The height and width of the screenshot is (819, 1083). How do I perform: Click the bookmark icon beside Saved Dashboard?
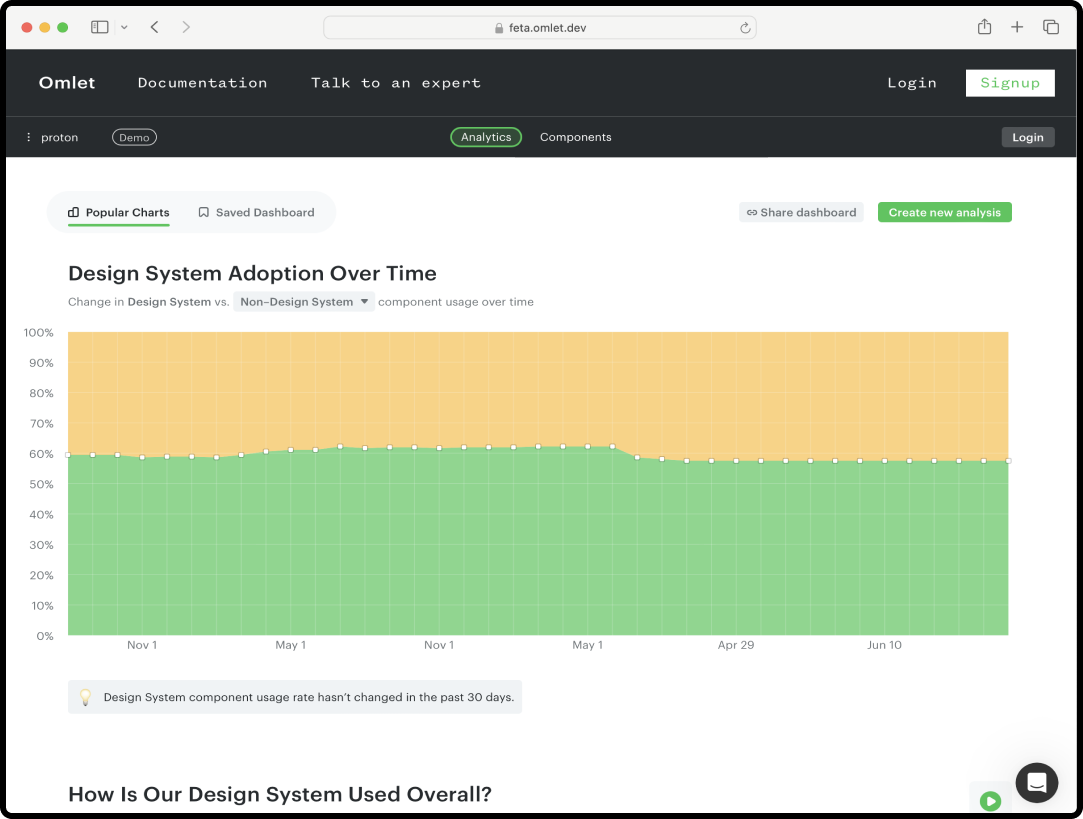coord(203,212)
